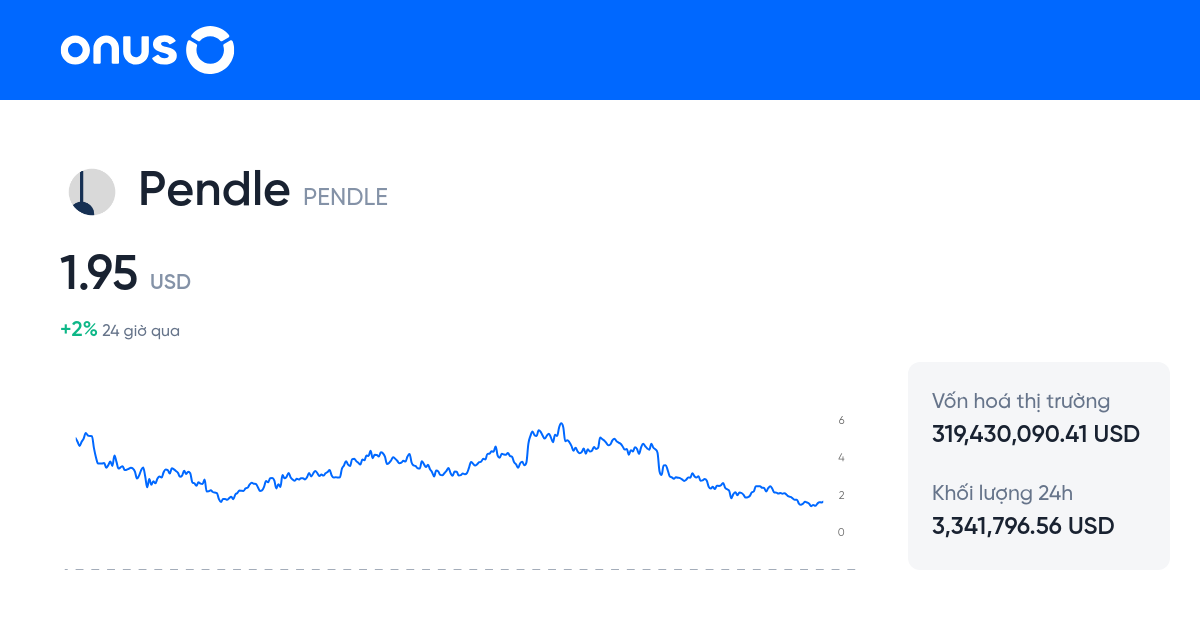This screenshot has width=1200, height=630.
Task: Expand the Khối lượng 24h section
Action: click(x=1001, y=493)
